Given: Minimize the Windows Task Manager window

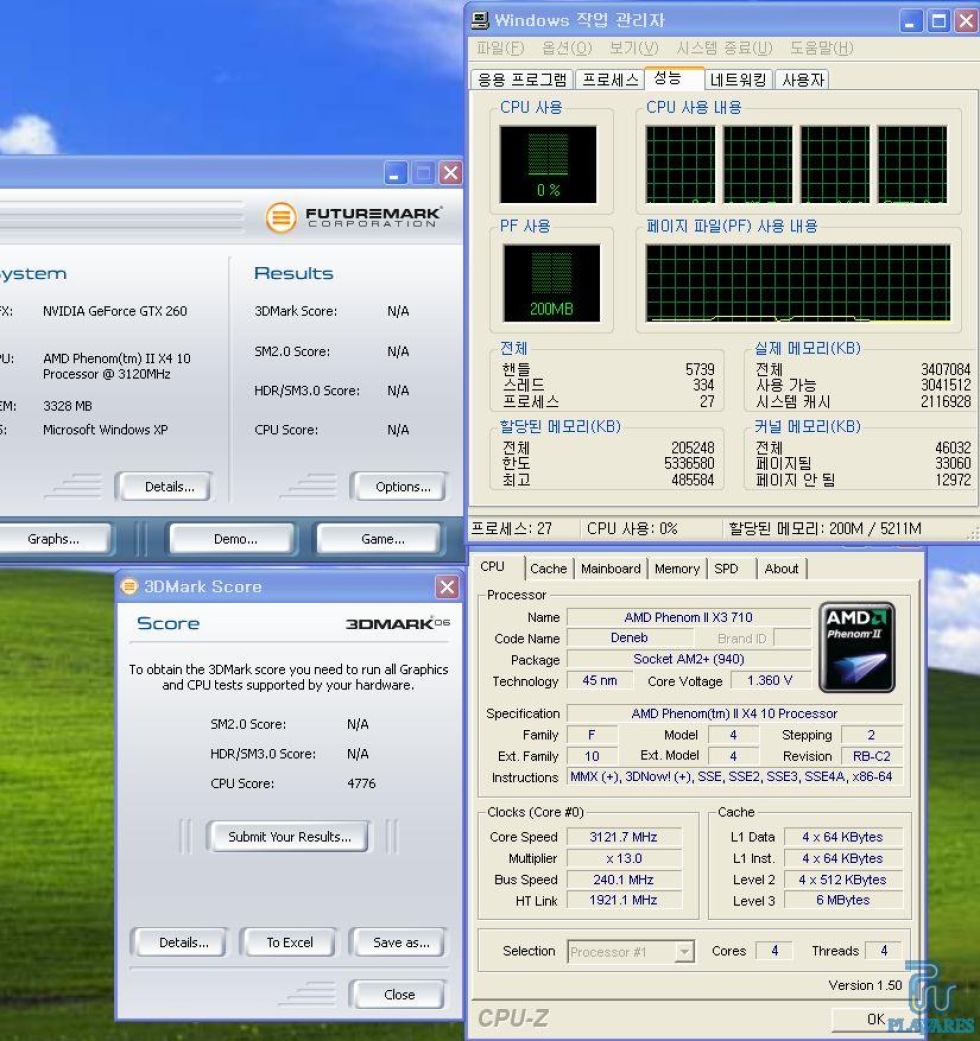Looking at the screenshot, I should (912, 20).
